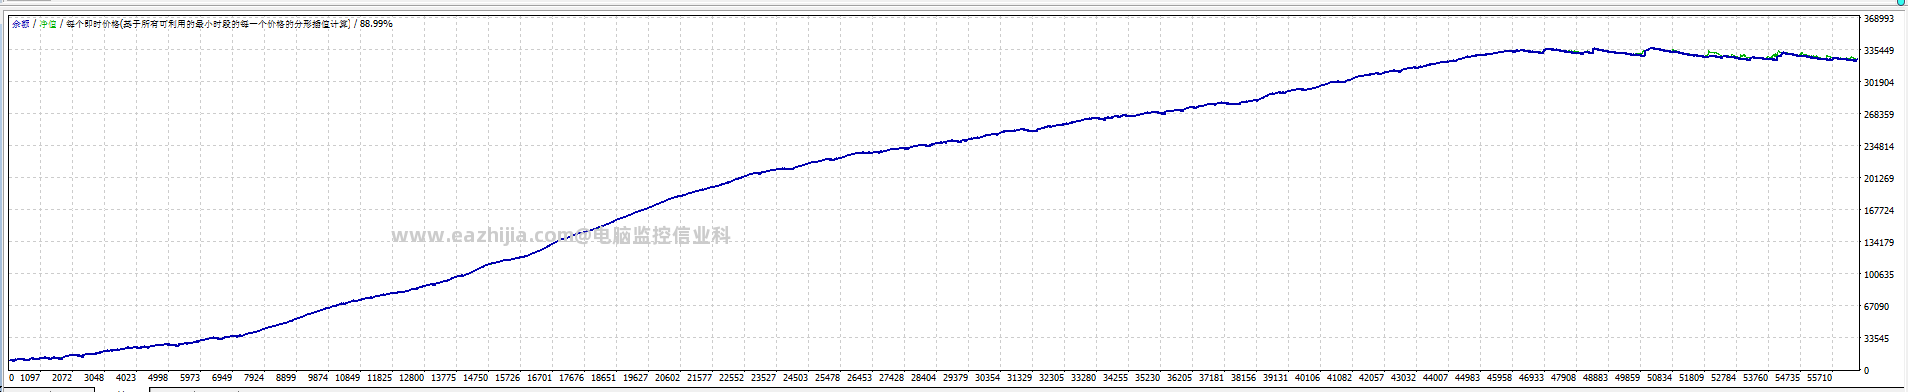Click the 8899 x-axis label

pos(286,378)
